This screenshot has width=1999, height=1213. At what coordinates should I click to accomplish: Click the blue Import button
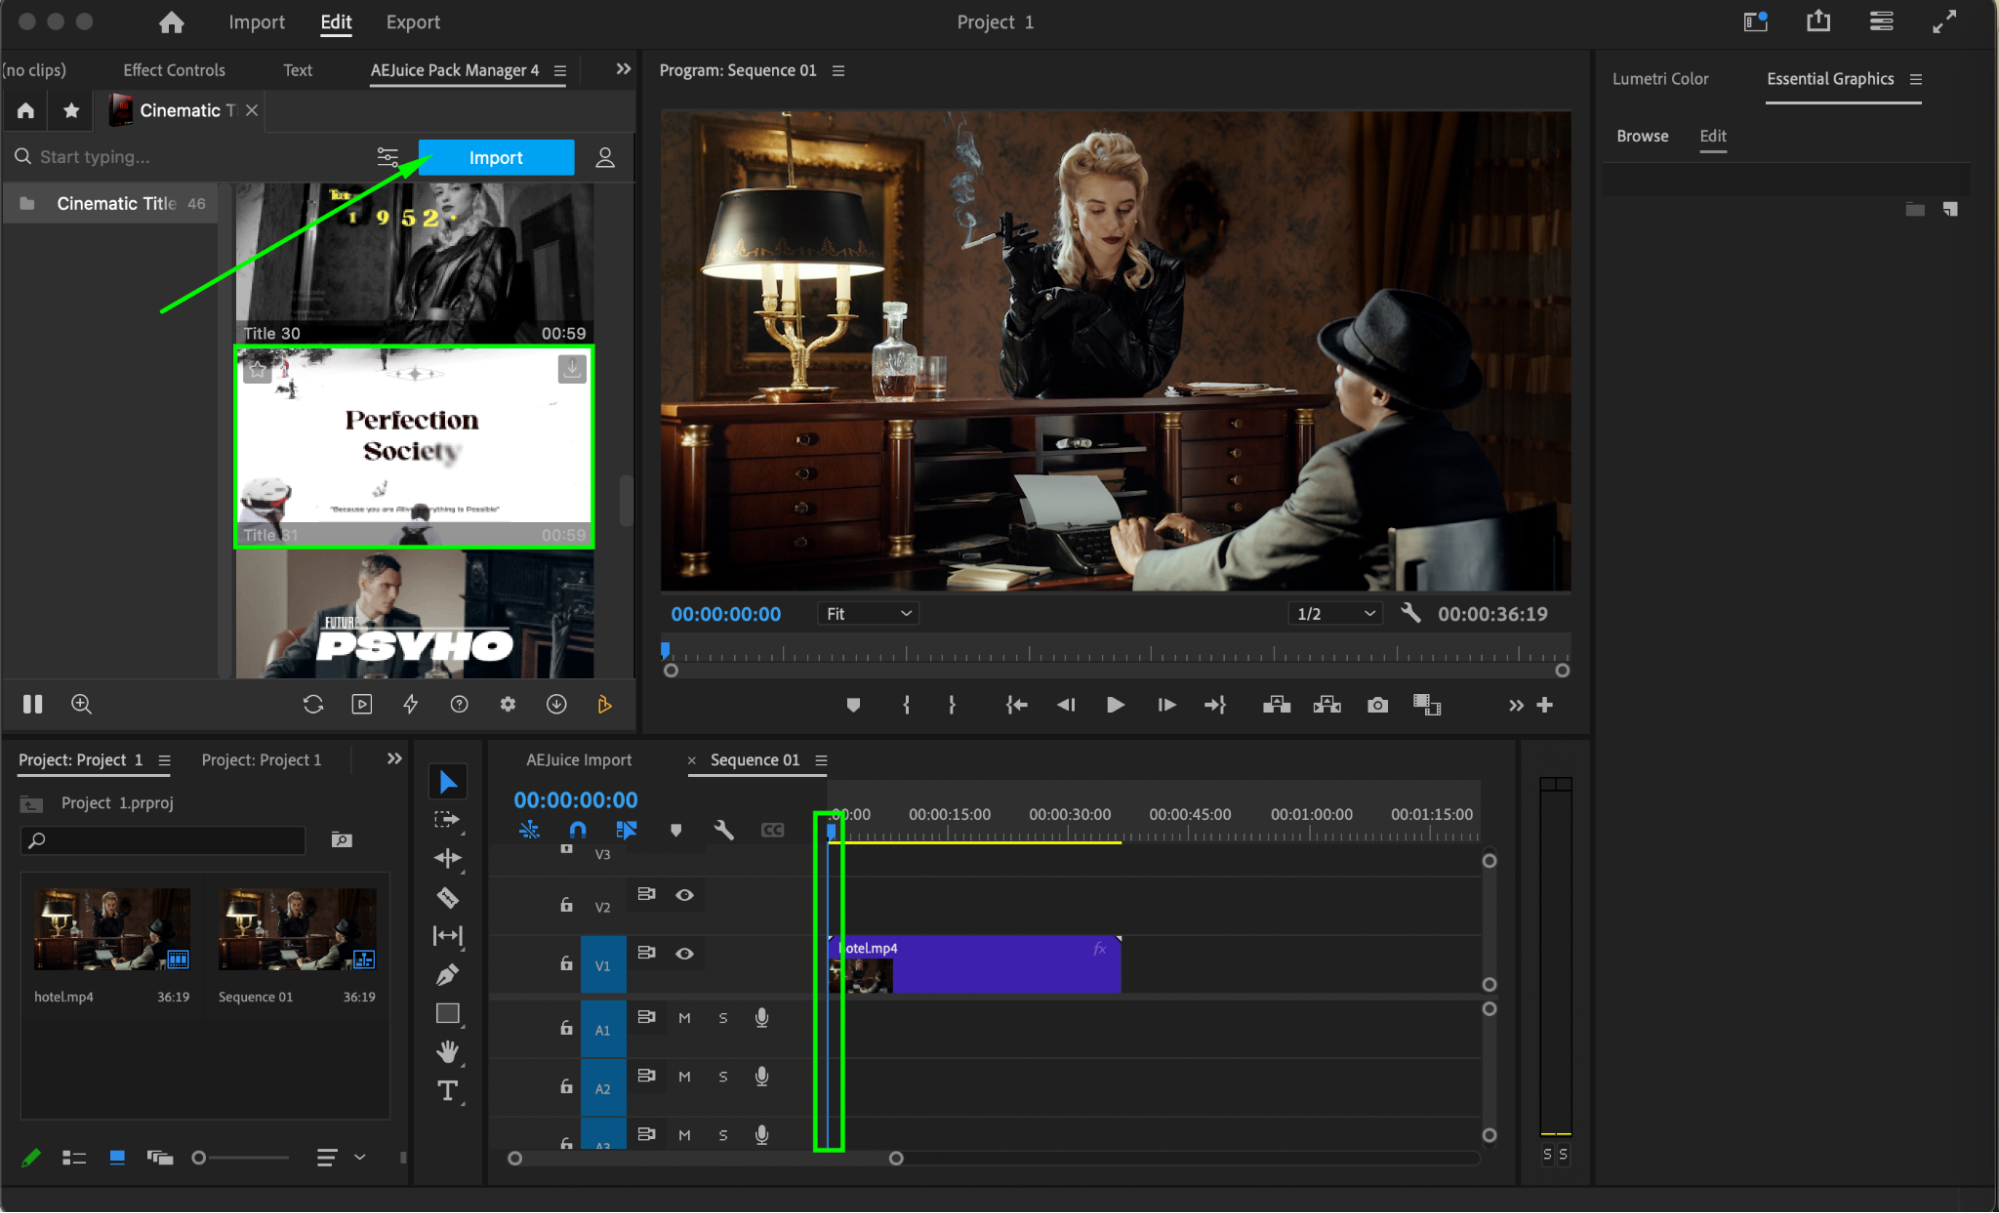496,158
